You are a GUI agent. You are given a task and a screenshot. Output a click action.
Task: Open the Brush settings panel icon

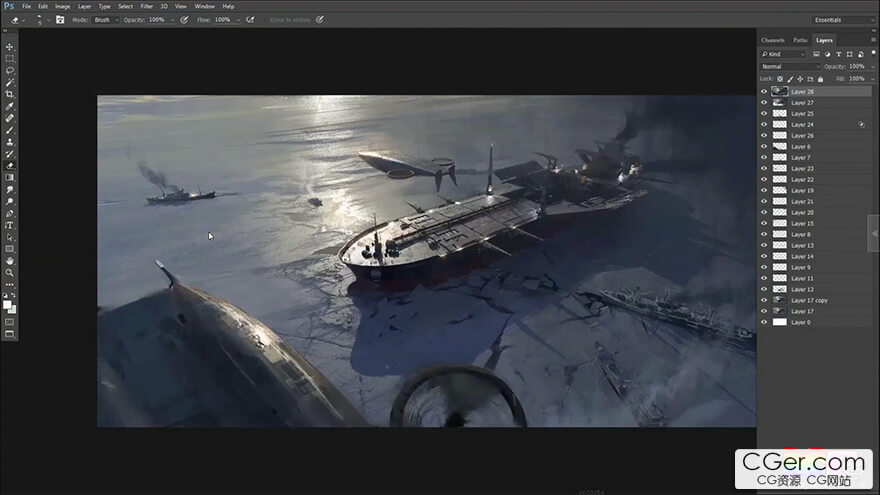click(x=60, y=20)
